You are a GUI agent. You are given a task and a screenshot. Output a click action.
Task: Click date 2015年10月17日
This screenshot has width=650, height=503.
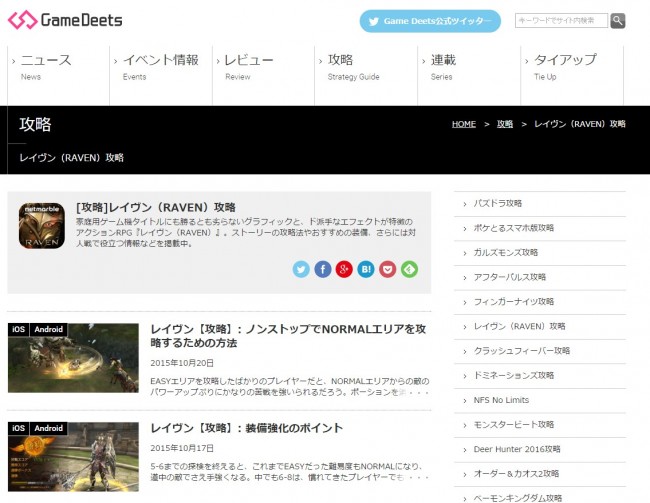pyautogui.click(x=182, y=448)
